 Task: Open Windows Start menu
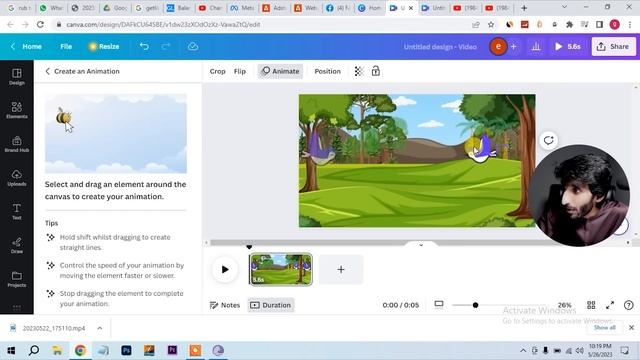point(11,350)
